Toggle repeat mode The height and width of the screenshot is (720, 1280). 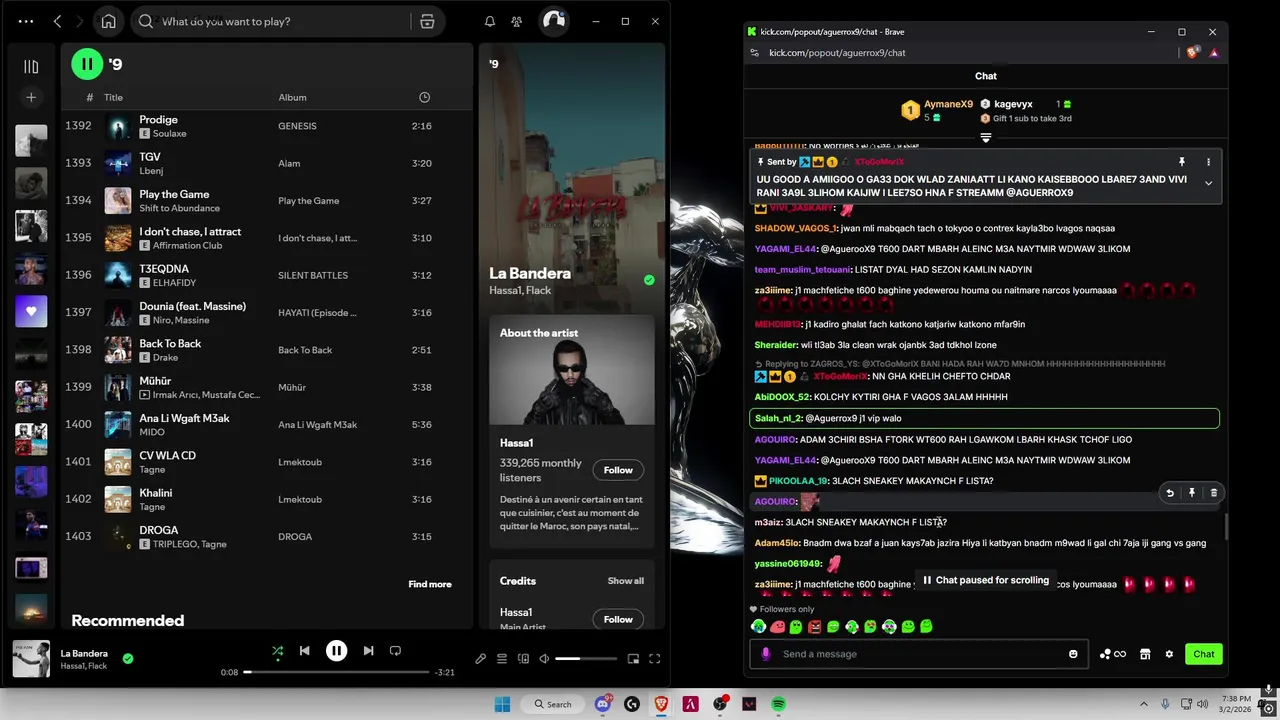coord(395,651)
